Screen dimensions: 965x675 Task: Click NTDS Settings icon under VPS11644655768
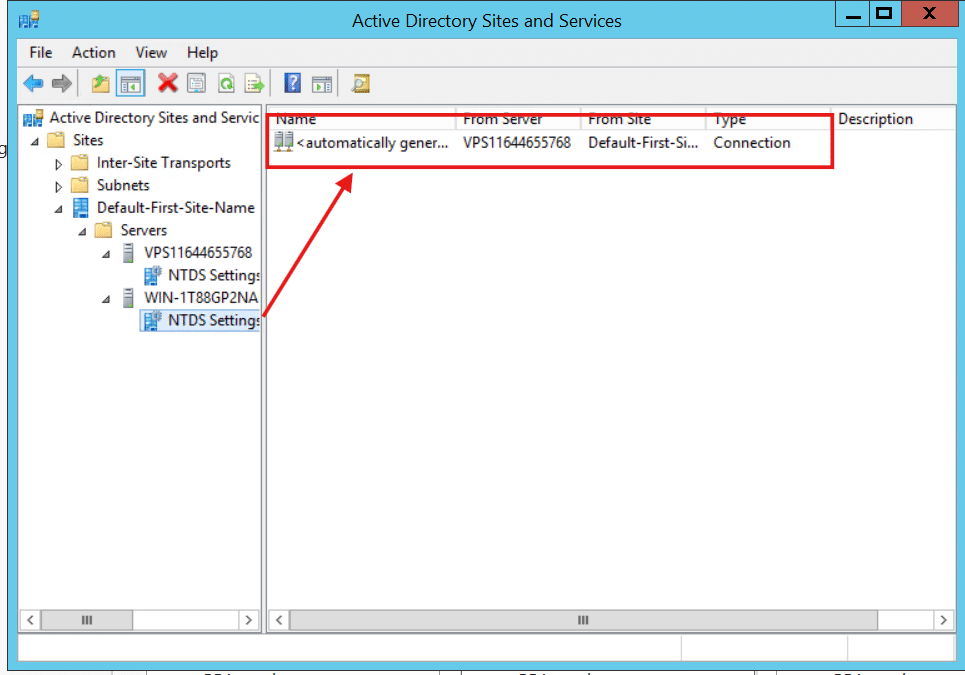click(x=152, y=275)
